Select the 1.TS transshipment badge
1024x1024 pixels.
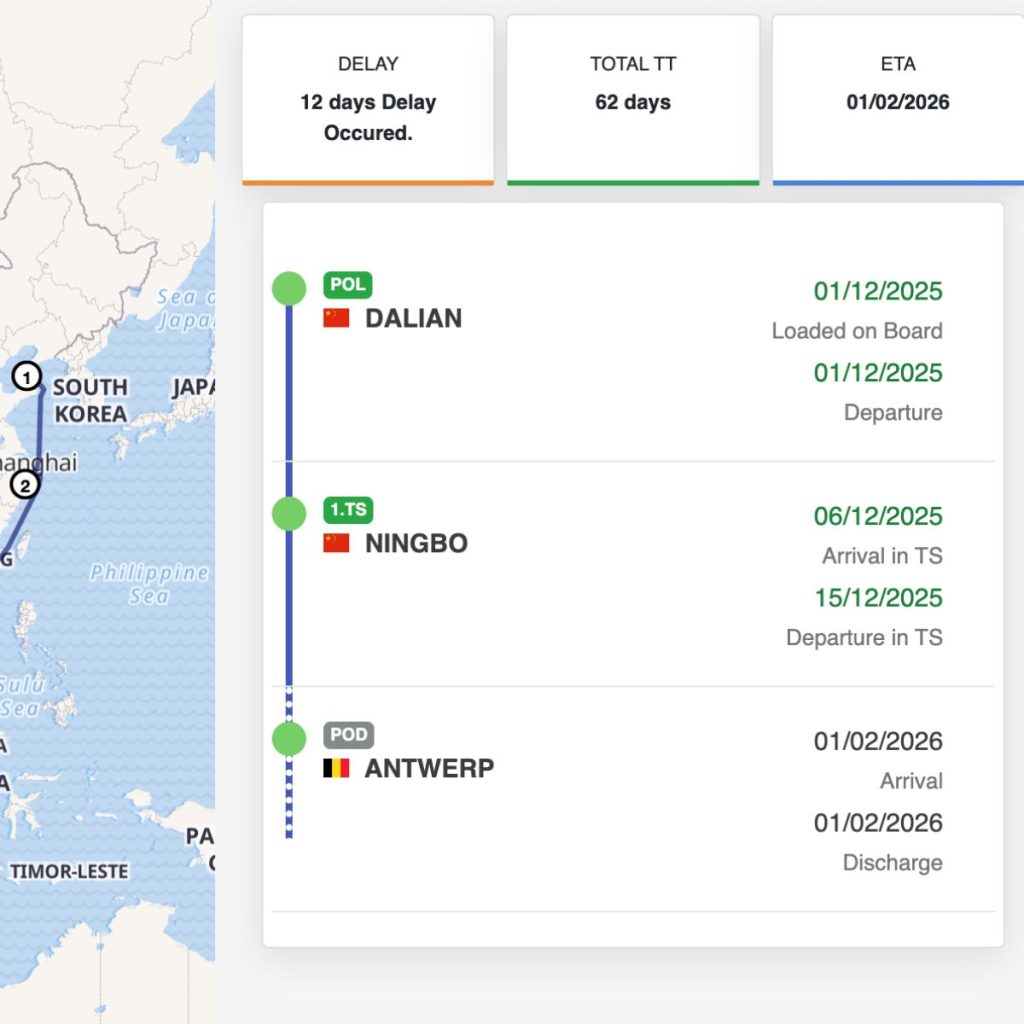pos(348,510)
